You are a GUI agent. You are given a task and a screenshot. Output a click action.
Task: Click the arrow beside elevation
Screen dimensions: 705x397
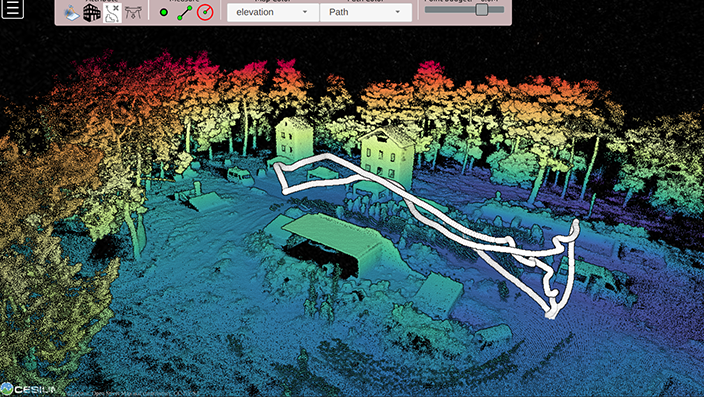pyautogui.click(x=304, y=12)
